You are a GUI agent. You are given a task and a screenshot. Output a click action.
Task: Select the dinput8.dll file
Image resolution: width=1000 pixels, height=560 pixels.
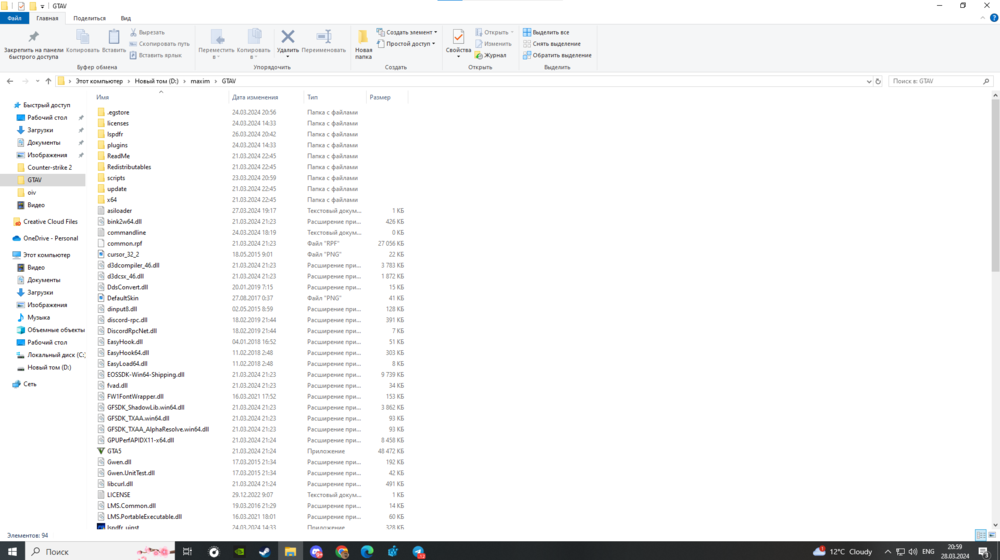coord(122,309)
